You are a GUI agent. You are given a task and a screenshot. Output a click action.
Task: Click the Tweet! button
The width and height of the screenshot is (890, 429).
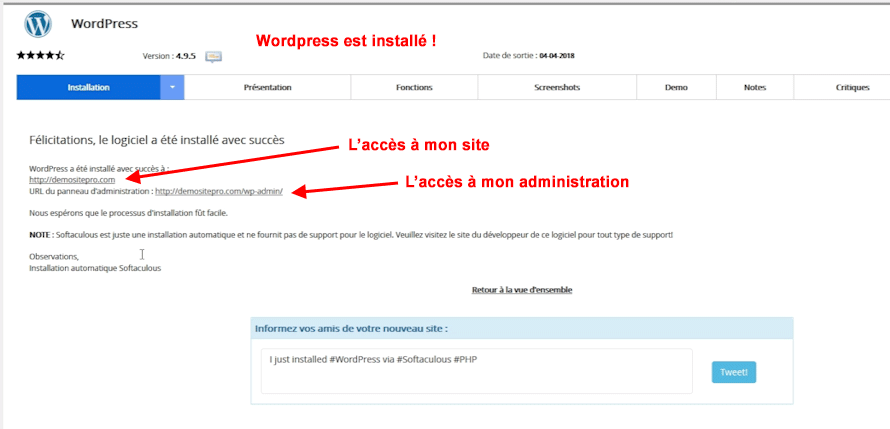point(734,372)
